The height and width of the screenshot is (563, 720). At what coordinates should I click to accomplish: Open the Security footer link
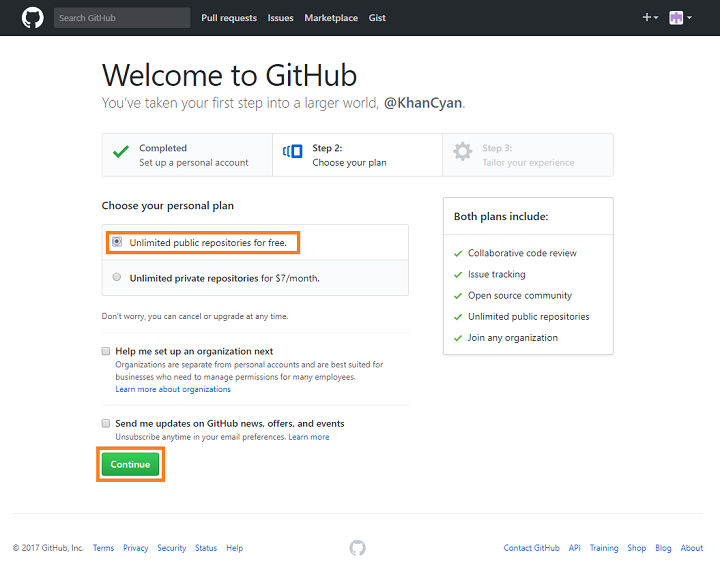172,548
